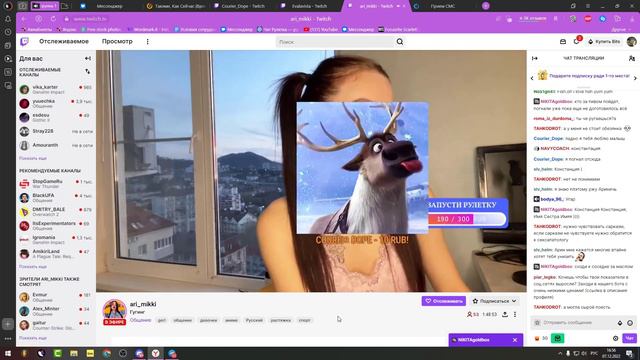Image resolution: width=640 pixels, height=360 pixels.
Task: Click the Twitch logo home icon
Action: (24, 42)
